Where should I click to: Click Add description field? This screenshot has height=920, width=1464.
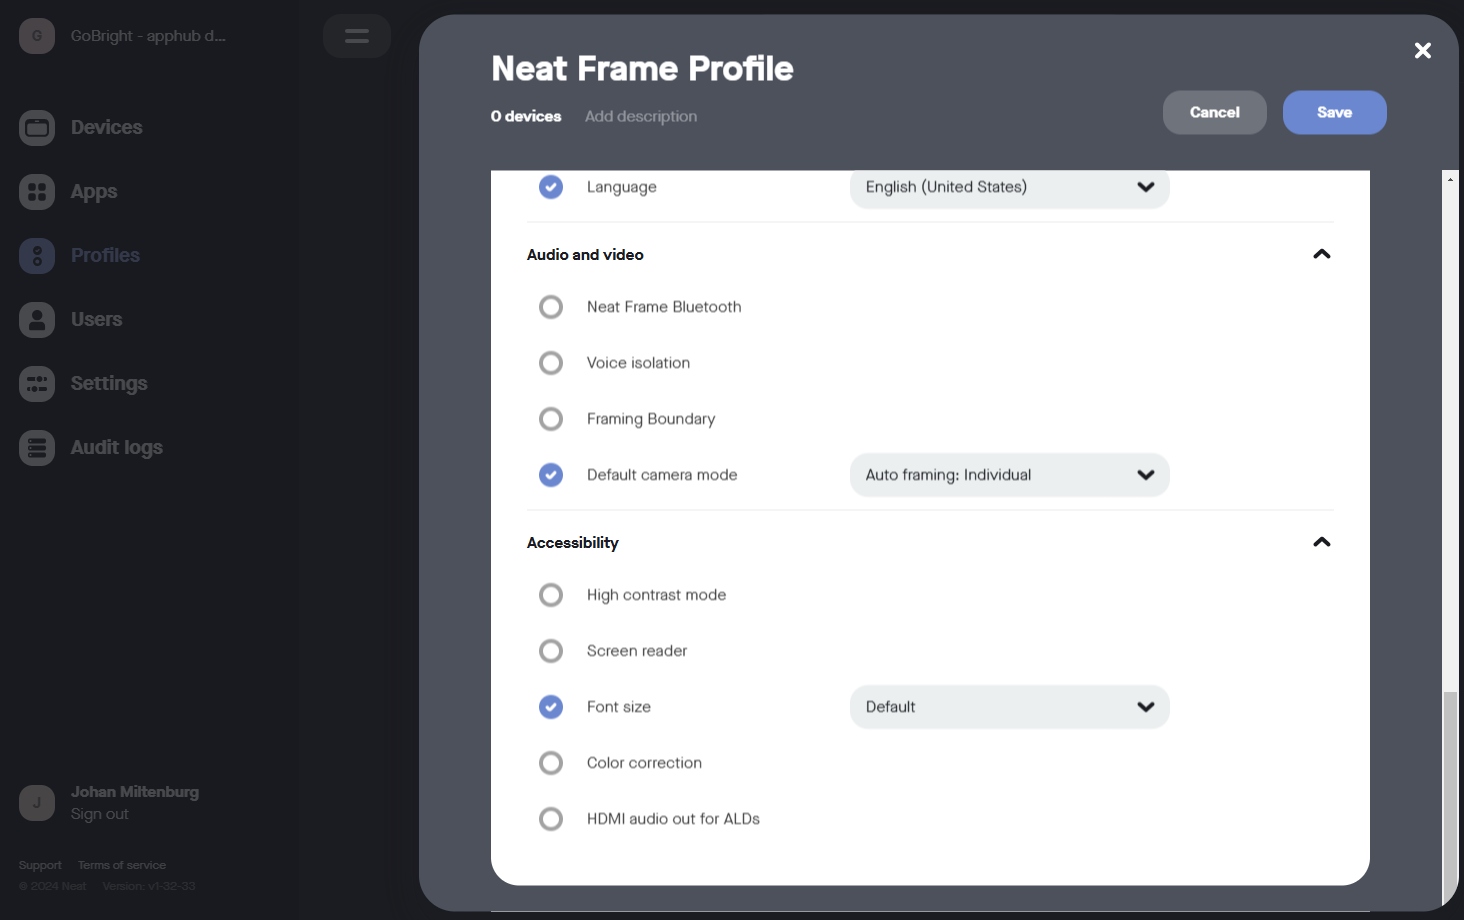point(641,117)
